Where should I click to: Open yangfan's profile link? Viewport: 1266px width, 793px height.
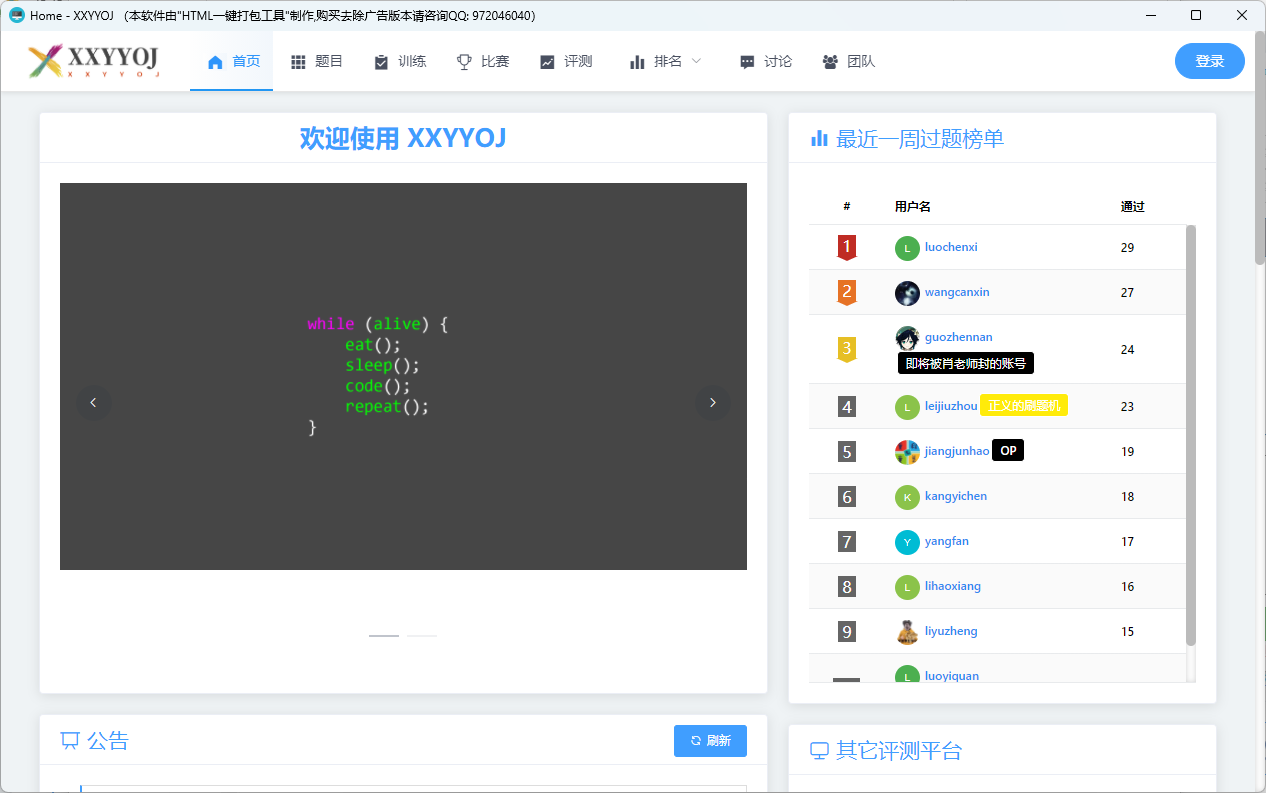click(x=947, y=541)
